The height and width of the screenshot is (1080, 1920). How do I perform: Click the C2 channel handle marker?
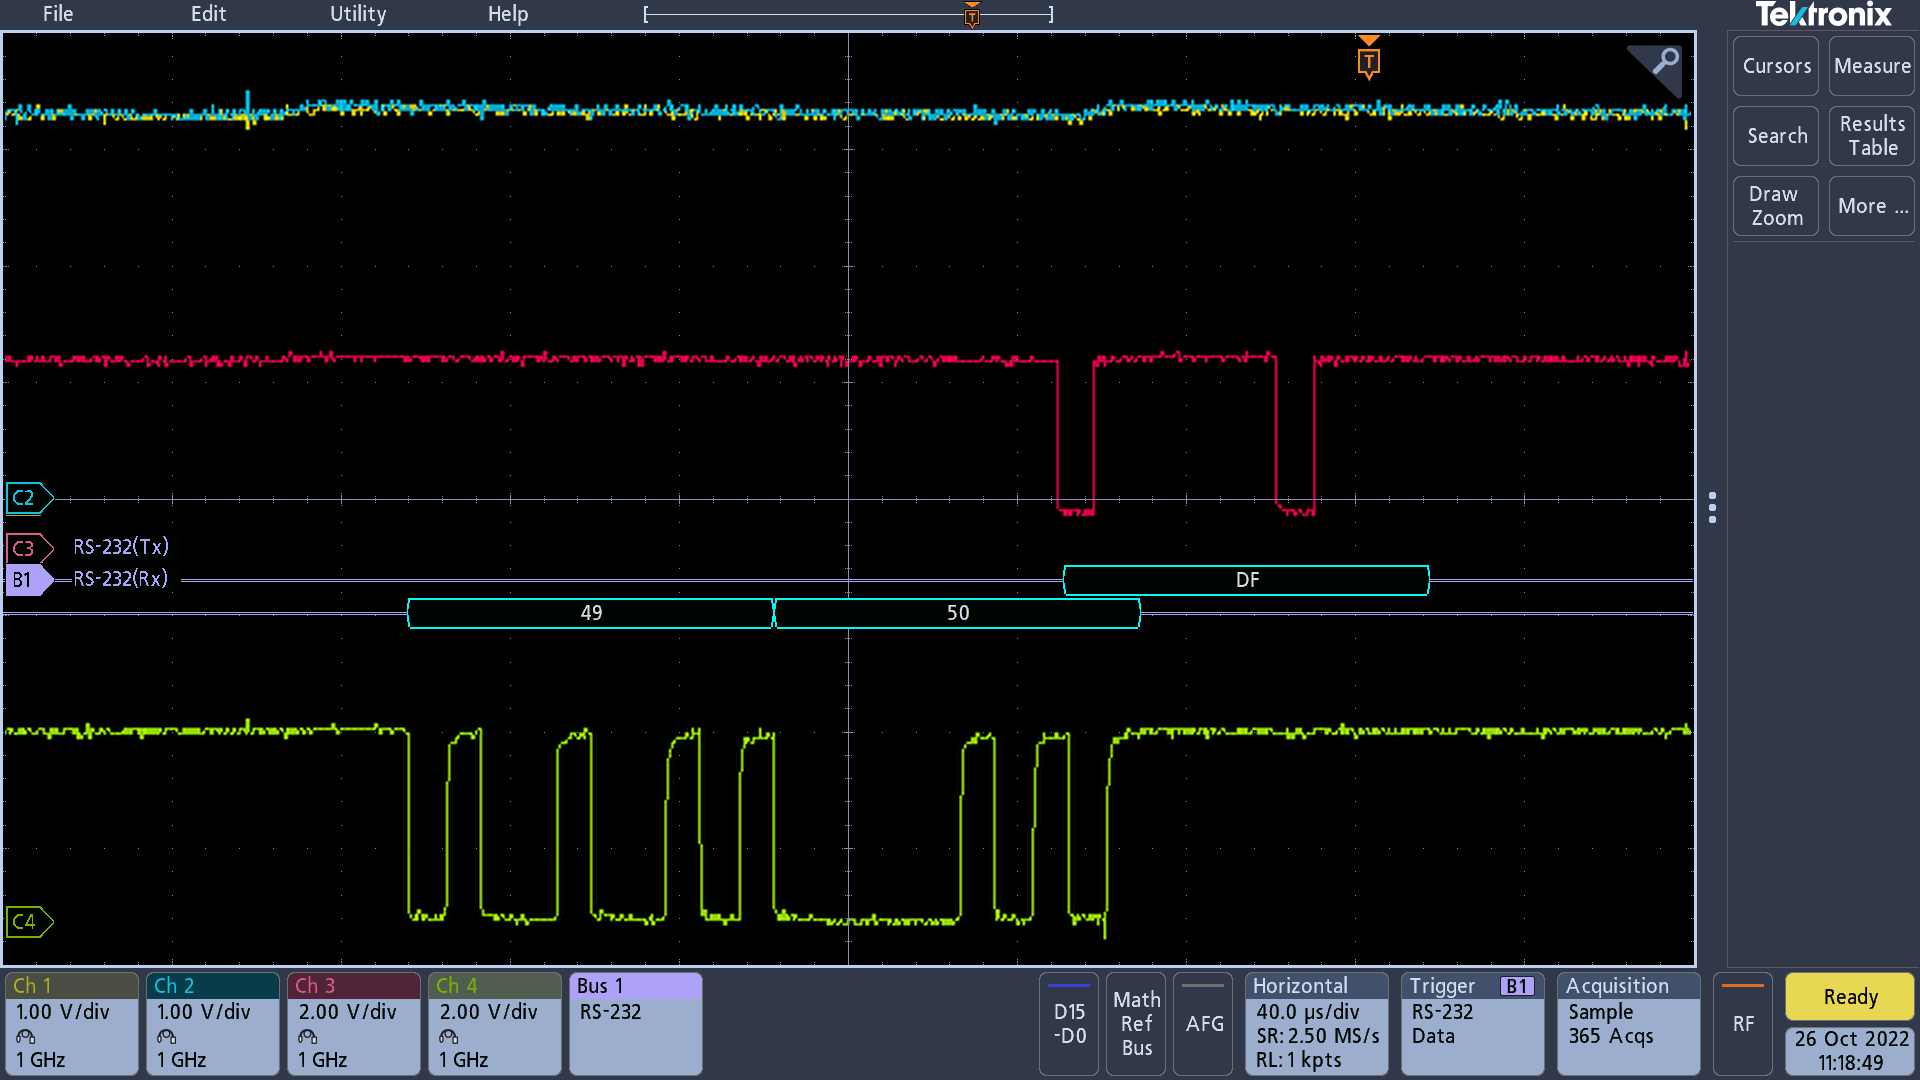tap(26, 498)
